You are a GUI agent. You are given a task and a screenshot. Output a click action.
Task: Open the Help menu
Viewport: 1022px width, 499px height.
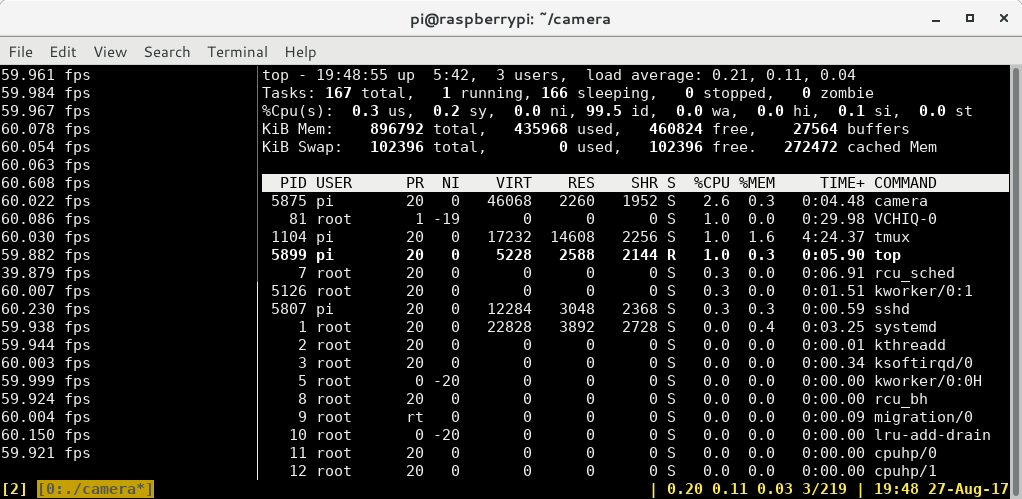tap(300, 52)
